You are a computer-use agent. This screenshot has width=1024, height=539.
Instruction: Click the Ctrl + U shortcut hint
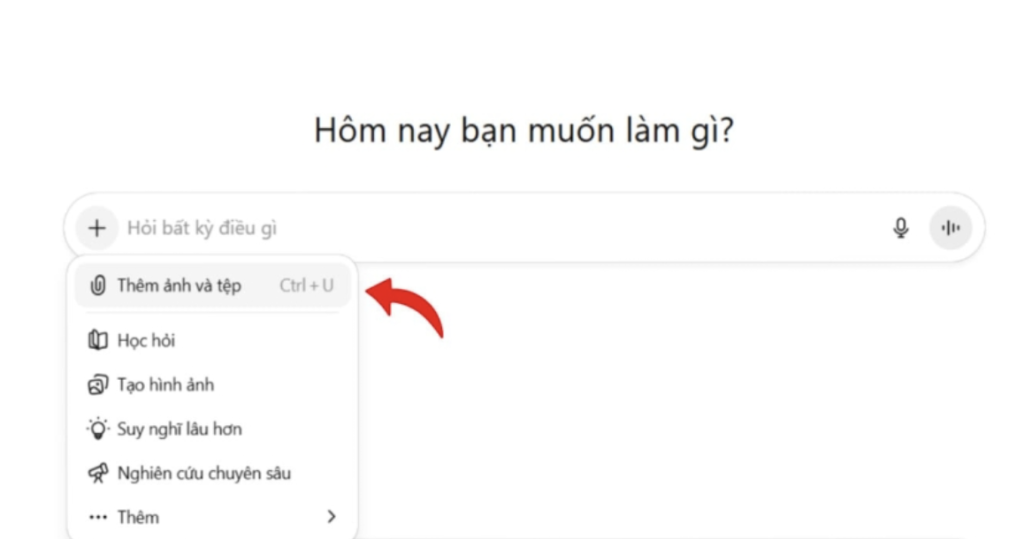(x=306, y=286)
